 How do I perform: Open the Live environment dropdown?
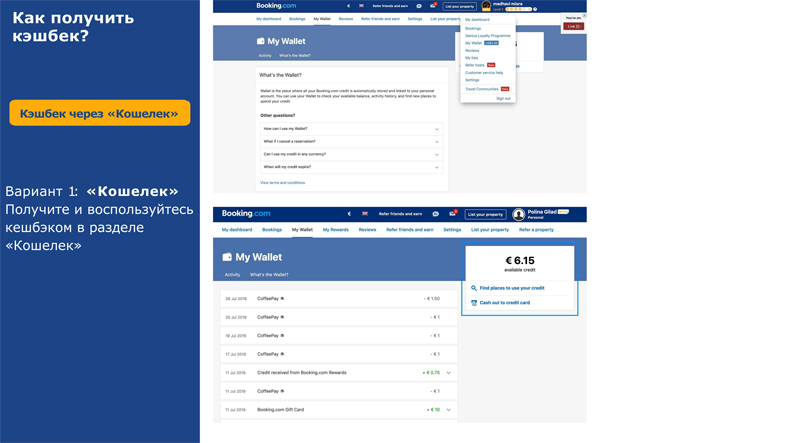click(x=573, y=26)
